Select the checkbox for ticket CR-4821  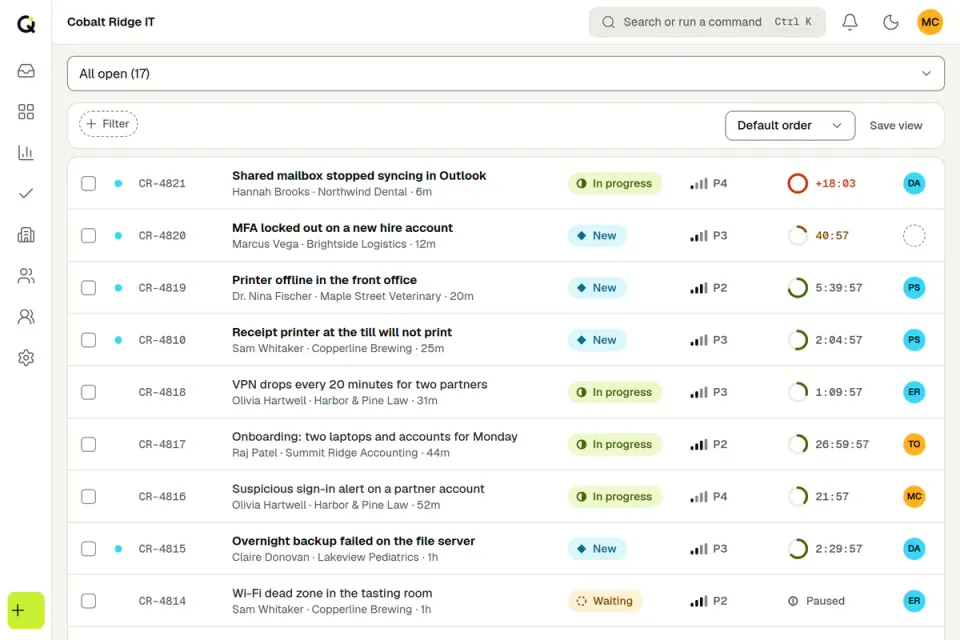[x=89, y=183]
